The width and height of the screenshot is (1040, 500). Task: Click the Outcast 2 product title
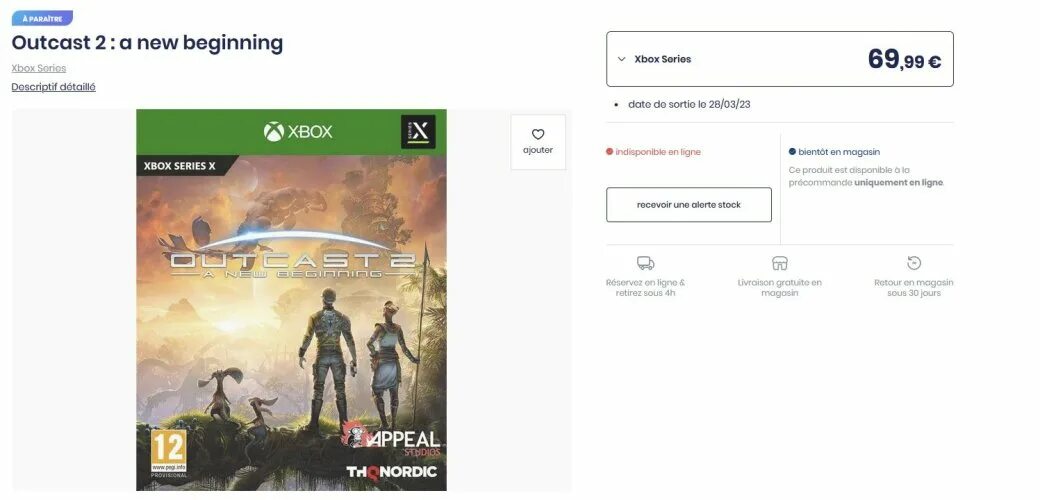147,43
